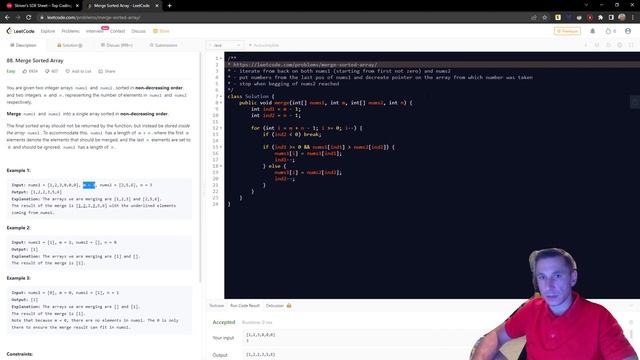Open the Java language dropdown
The height and width of the screenshot is (360, 640).
click(225, 45)
